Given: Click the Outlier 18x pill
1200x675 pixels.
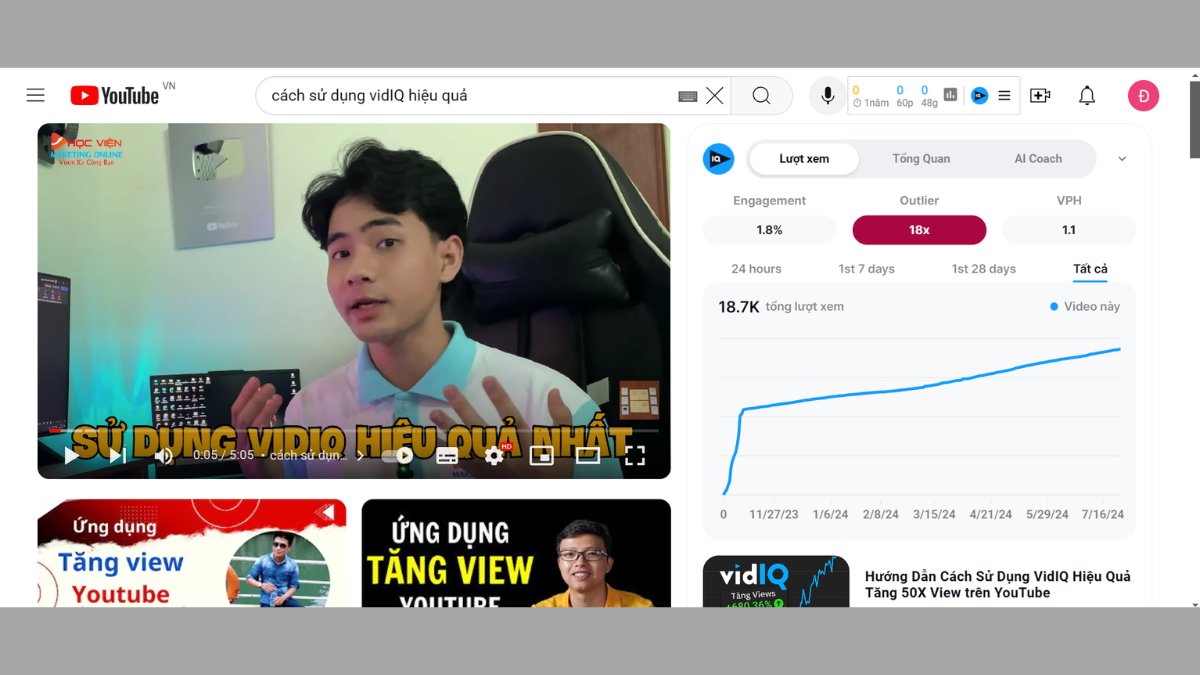Looking at the screenshot, I should click(919, 230).
